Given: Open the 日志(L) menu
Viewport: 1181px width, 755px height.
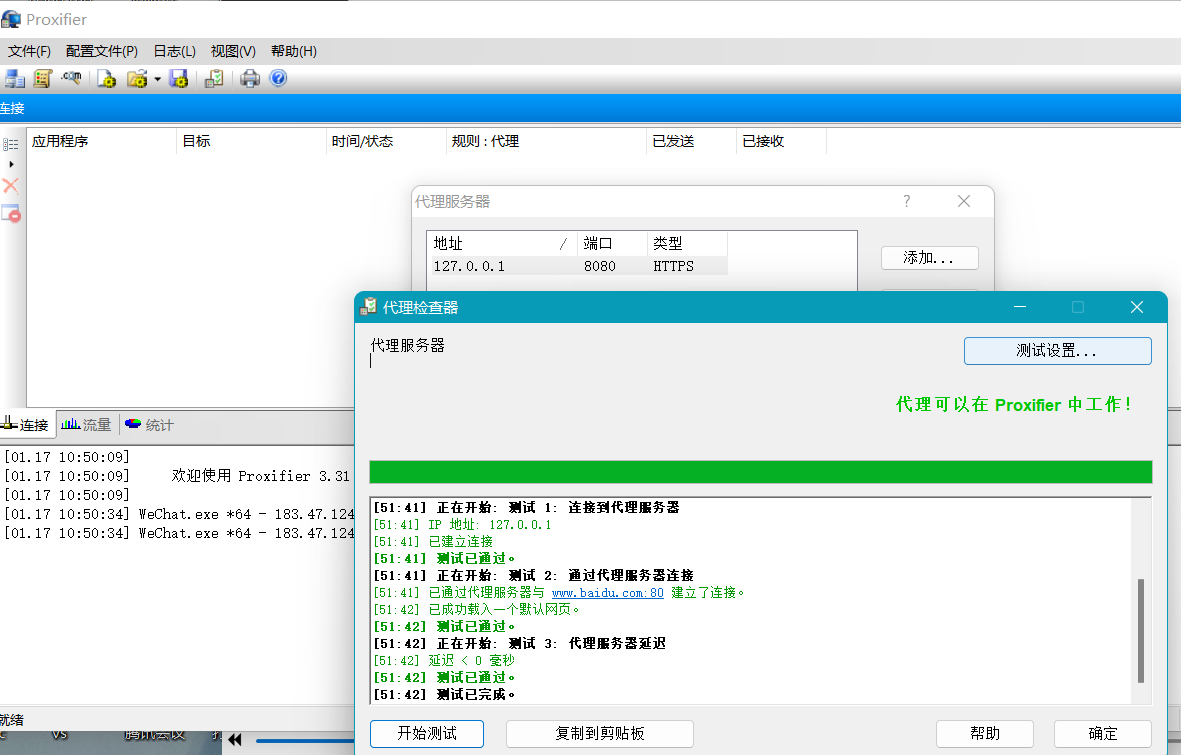Looking at the screenshot, I should tap(175, 51).
